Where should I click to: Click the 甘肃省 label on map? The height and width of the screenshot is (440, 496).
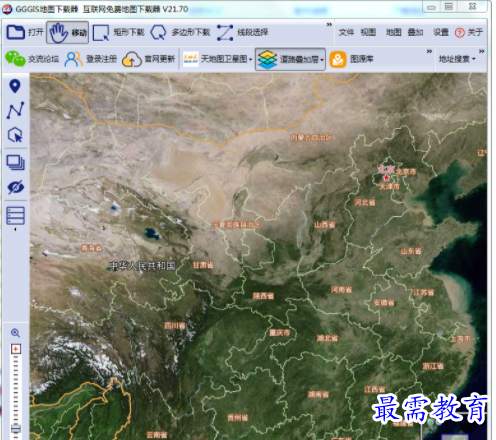[x=203, y=265]
